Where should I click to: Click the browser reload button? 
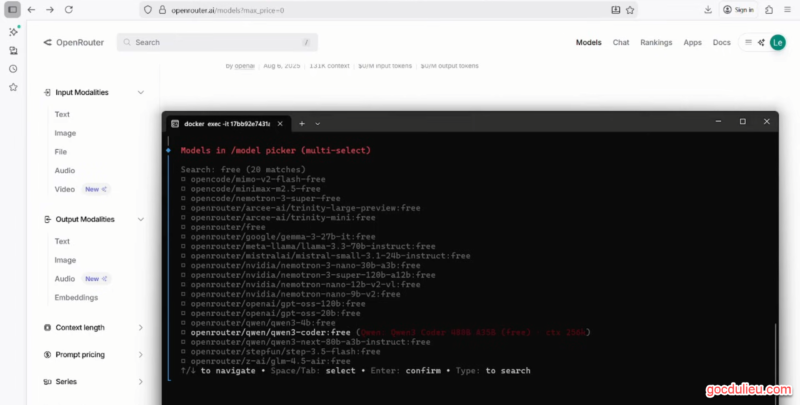point(68,9)
